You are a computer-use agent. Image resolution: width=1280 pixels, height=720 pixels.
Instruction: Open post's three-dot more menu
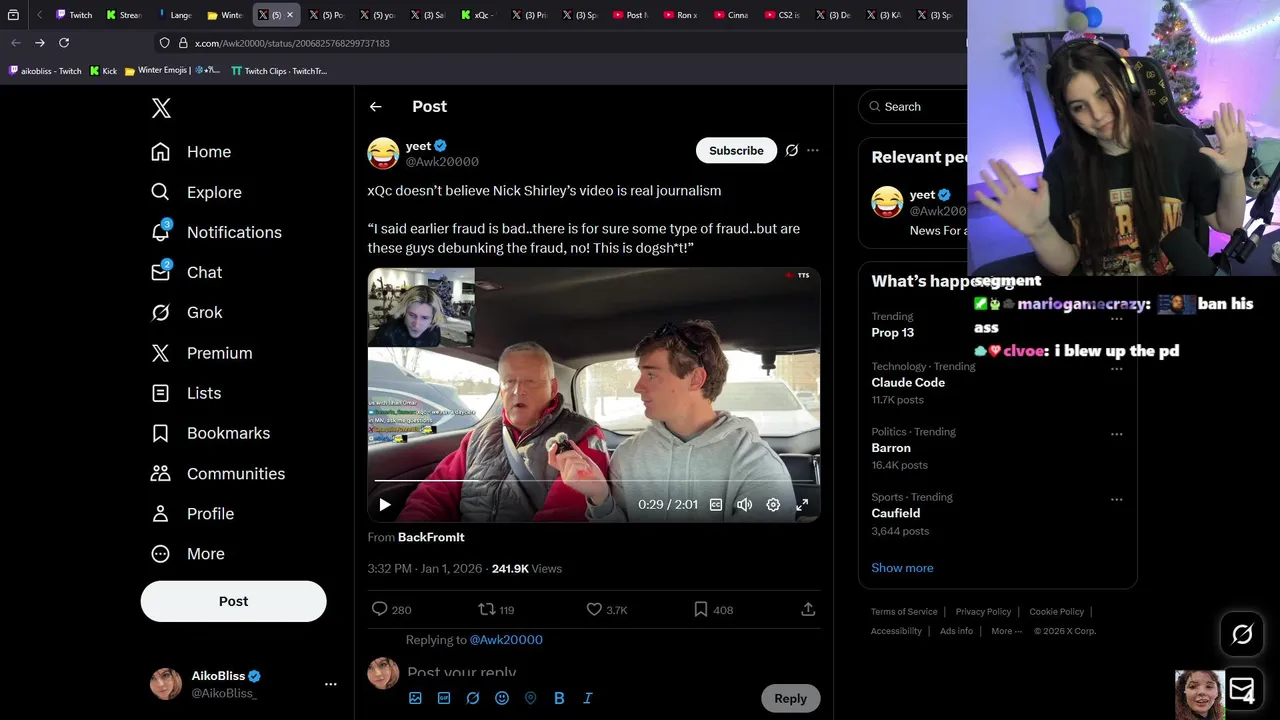pos(813,150)
